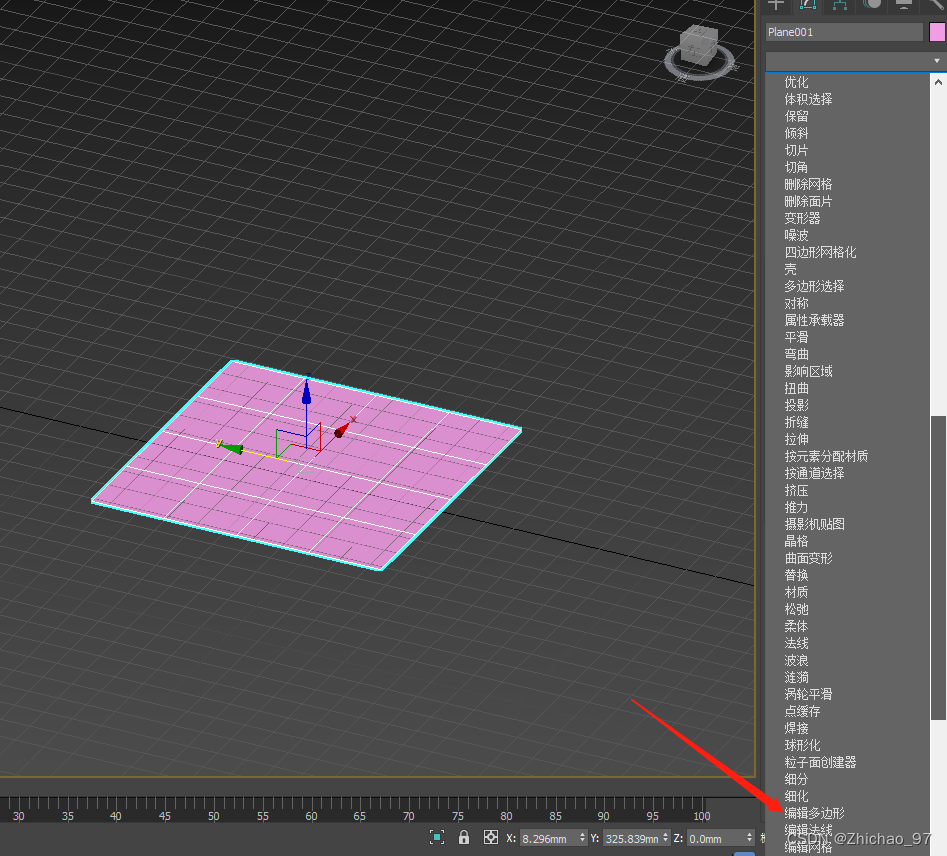Apply the 挤压 modifier
The width and height of the screenshot is (947, 856).
[796, 491]
